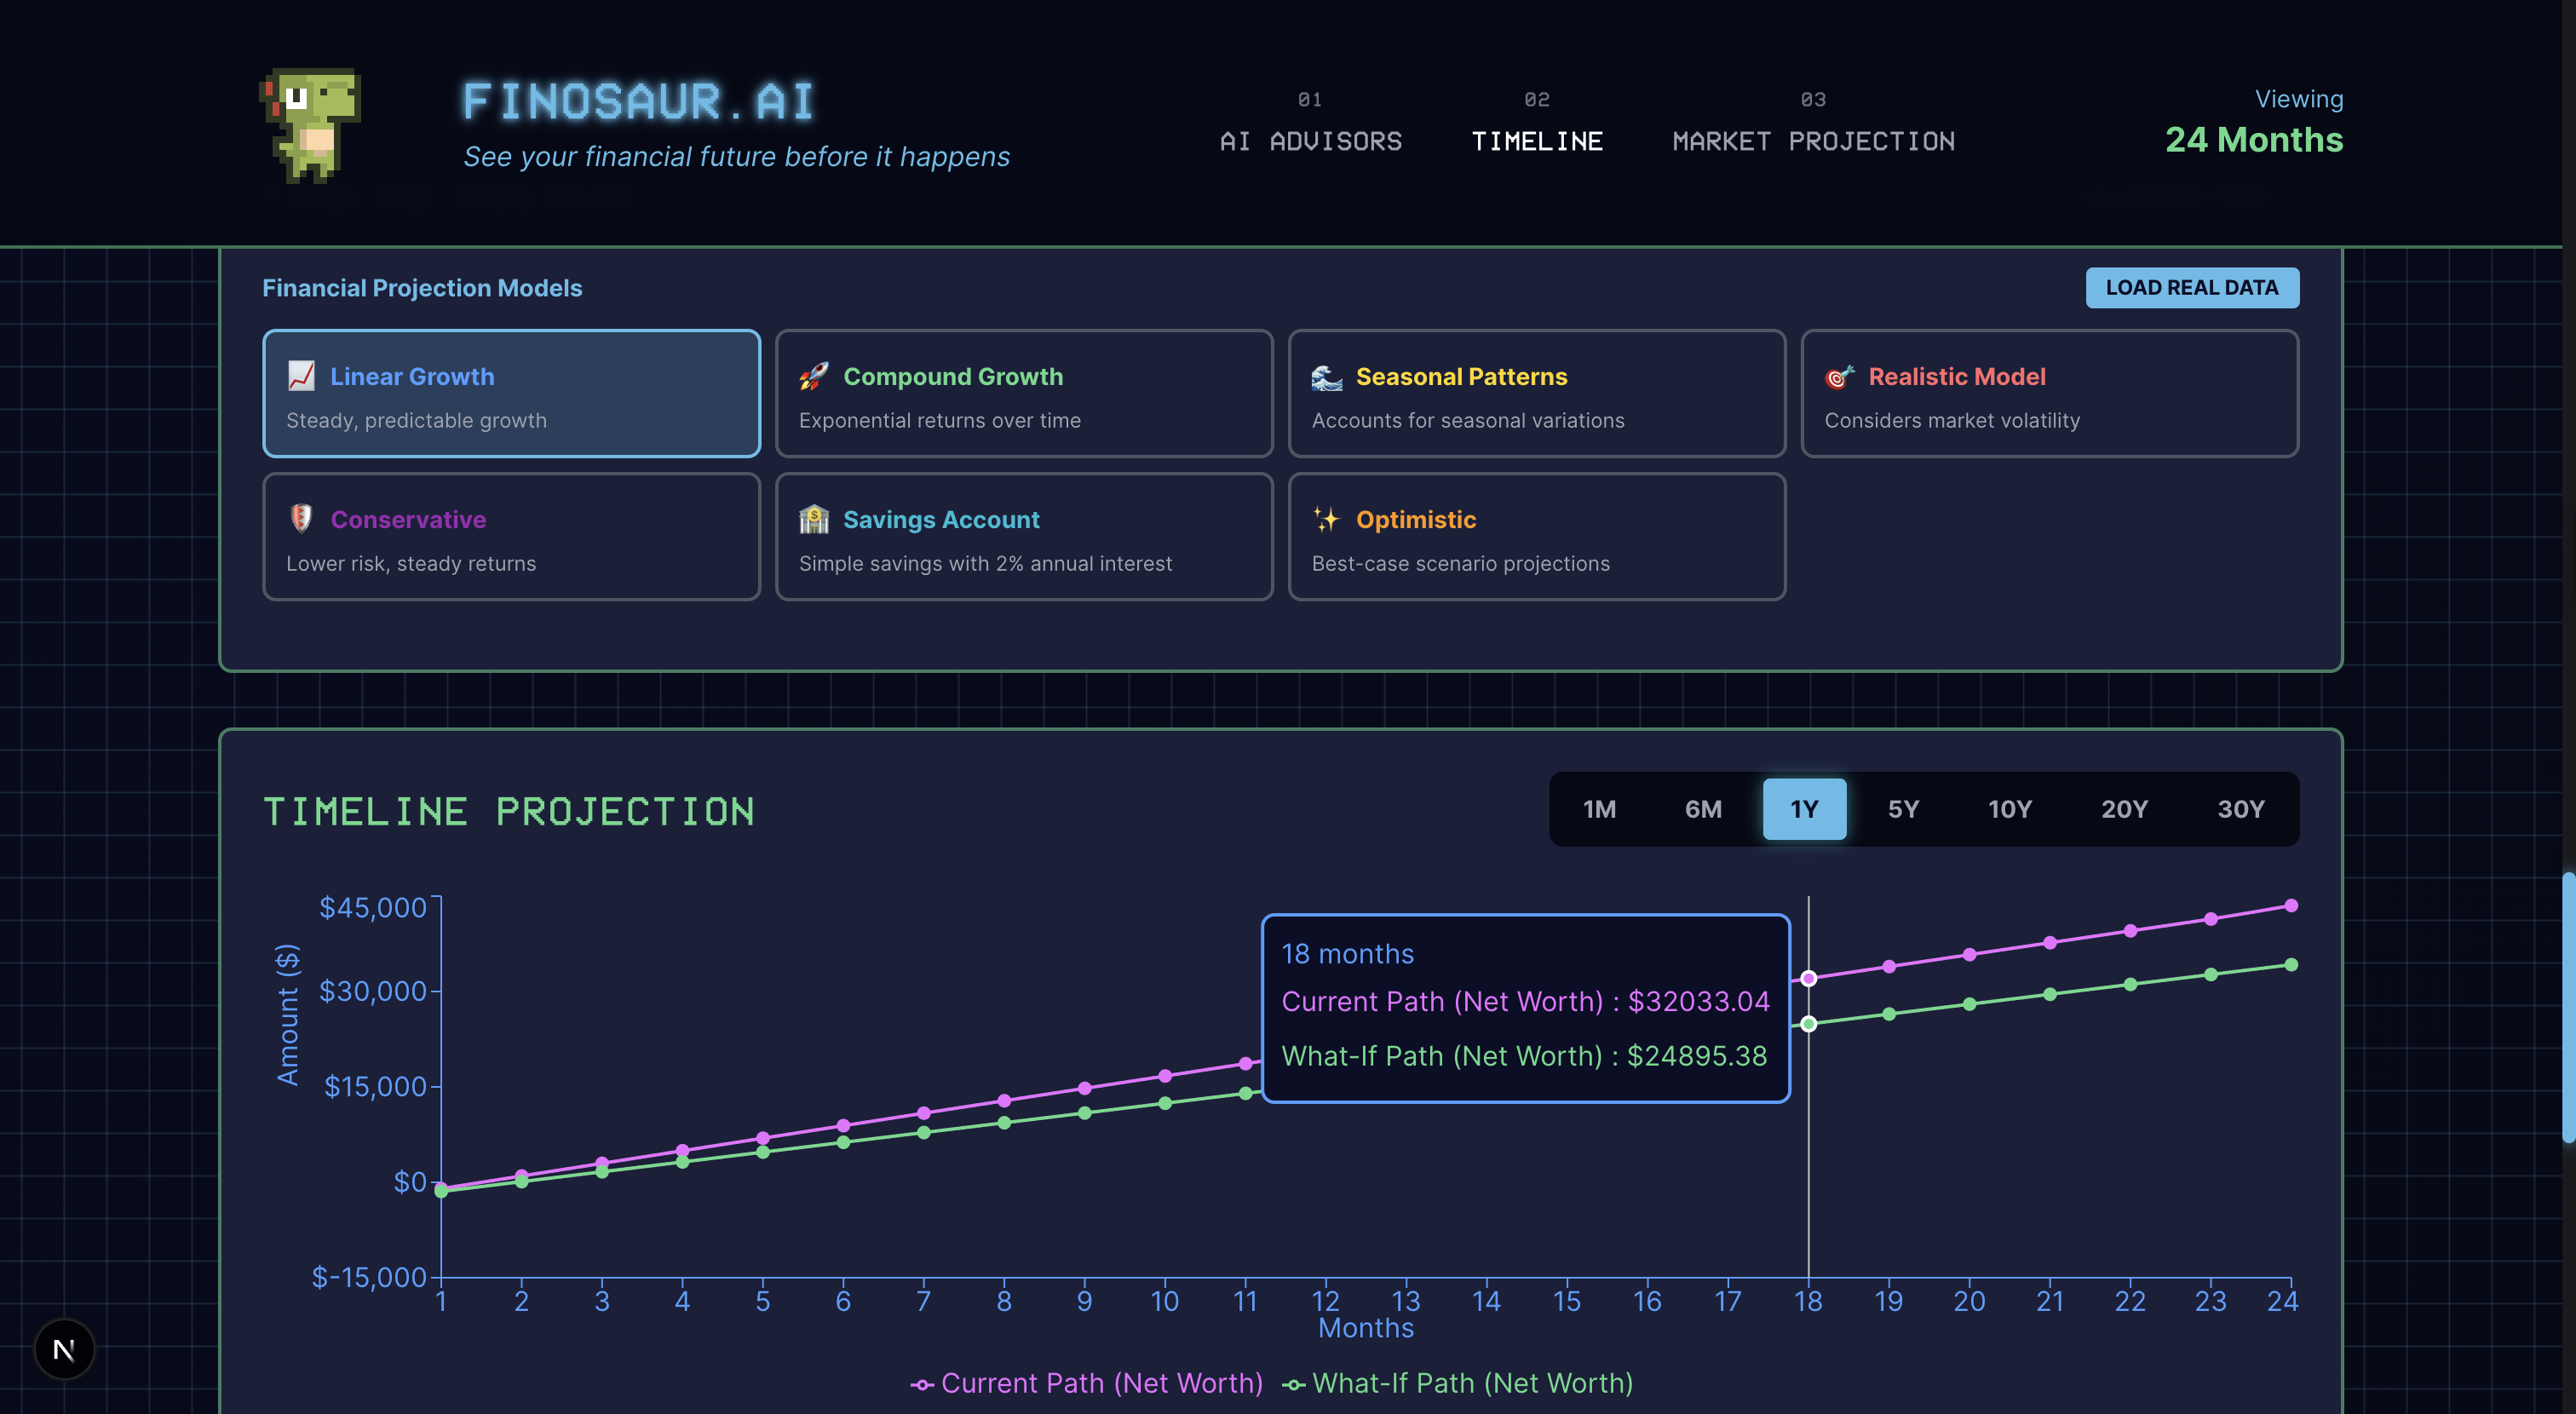Open the Next.js dev tools badge
The height and width of the screenshot is (1414, 2576).
[x=64, y=1349]
